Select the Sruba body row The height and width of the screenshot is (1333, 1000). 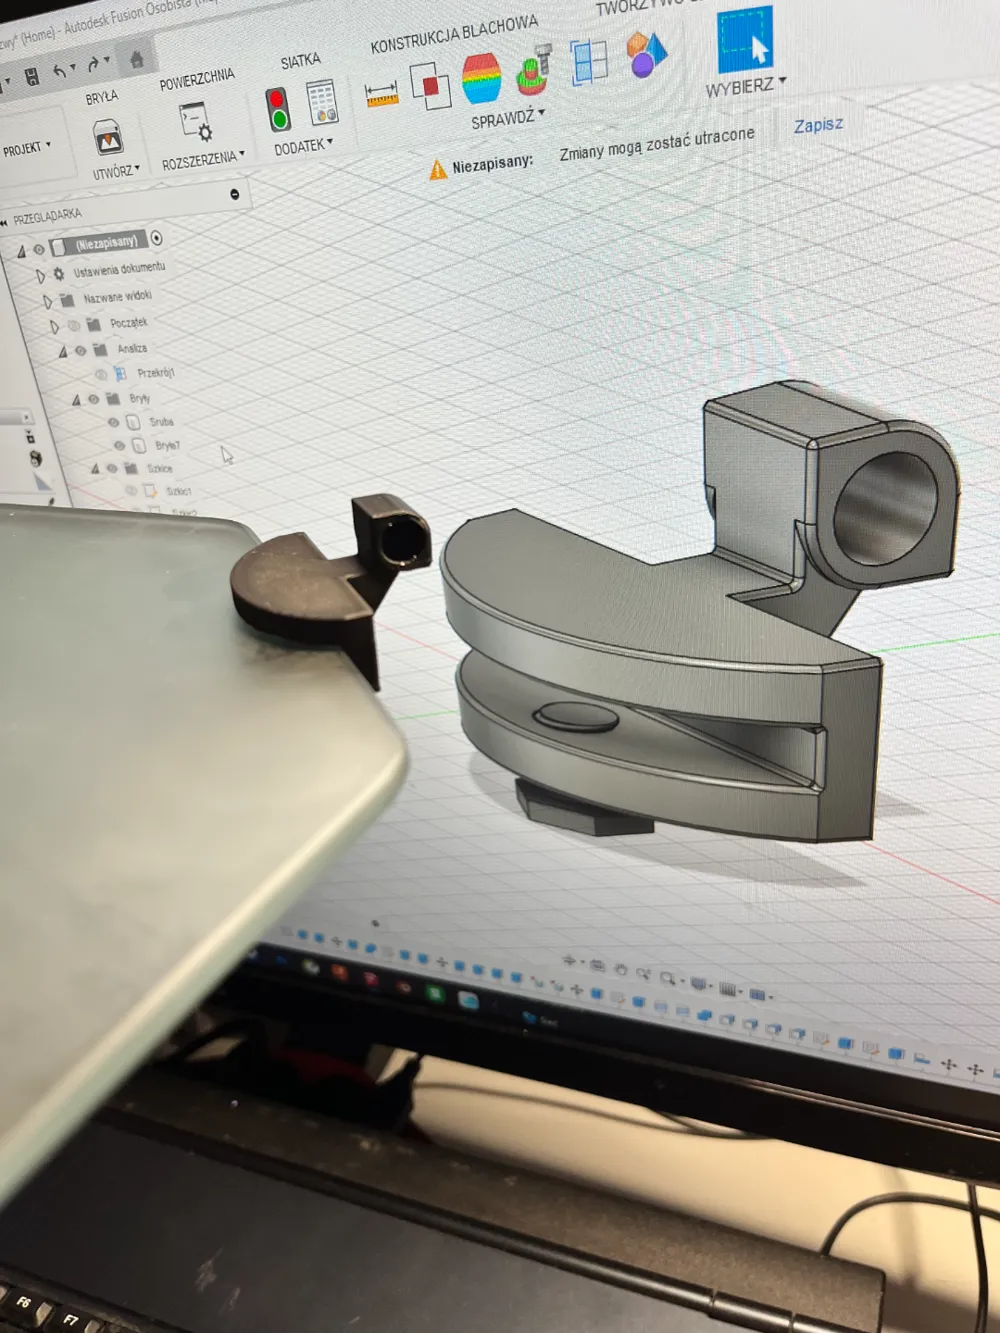click(x=144, y=422)
